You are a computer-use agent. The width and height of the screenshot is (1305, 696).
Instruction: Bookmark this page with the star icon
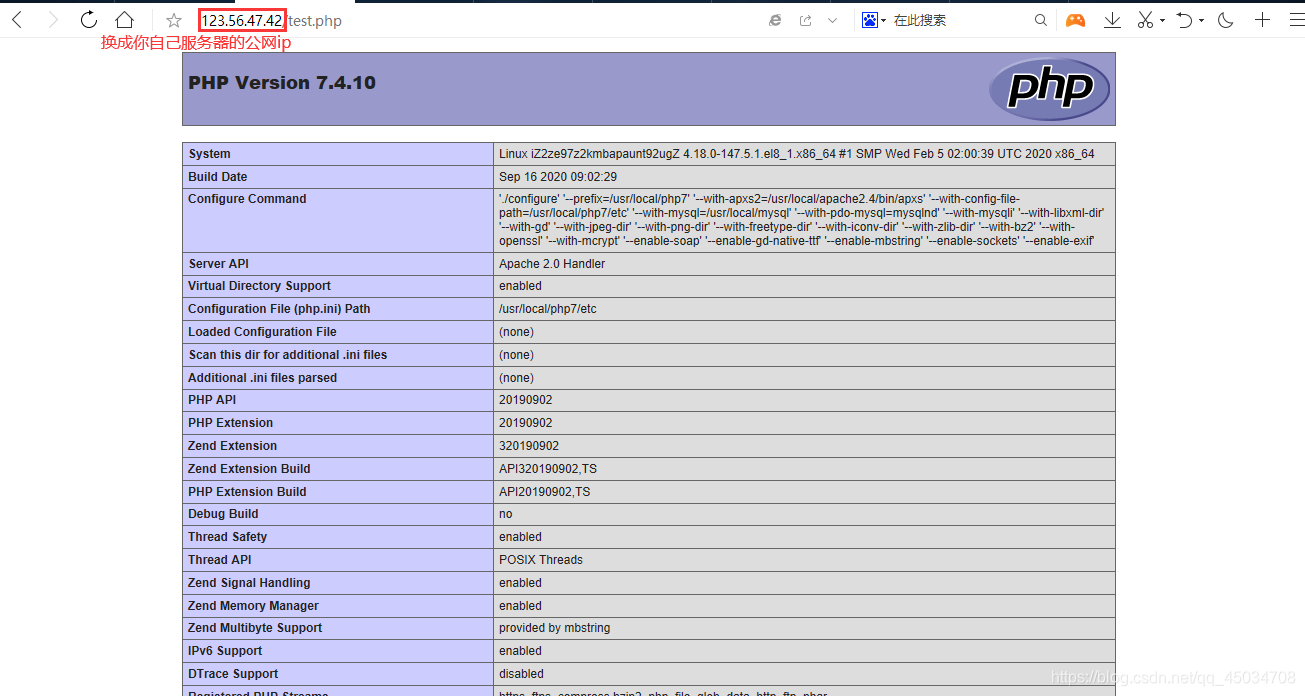click(174, 20)
